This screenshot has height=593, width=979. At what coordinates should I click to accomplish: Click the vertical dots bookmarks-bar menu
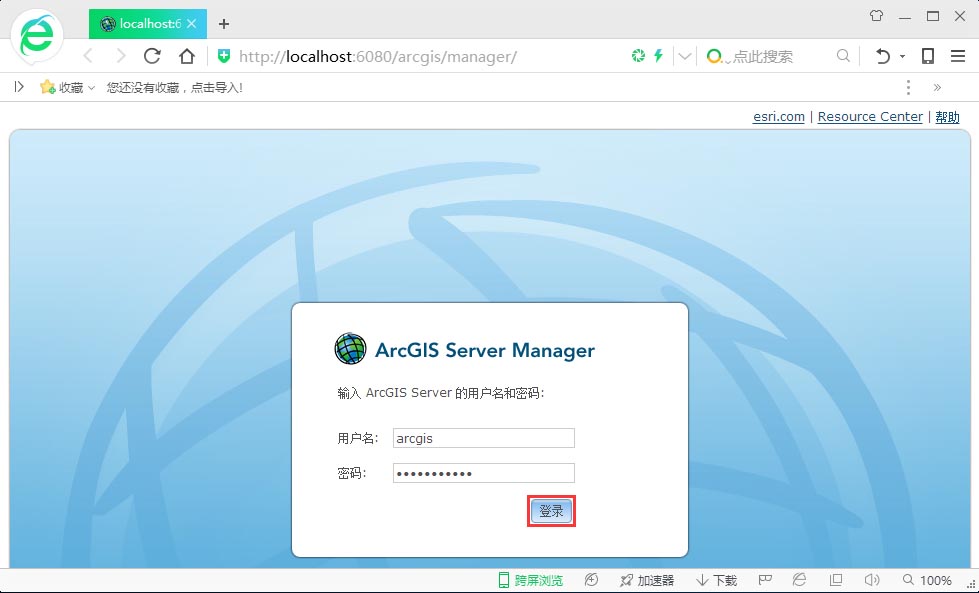pos(908,87)
